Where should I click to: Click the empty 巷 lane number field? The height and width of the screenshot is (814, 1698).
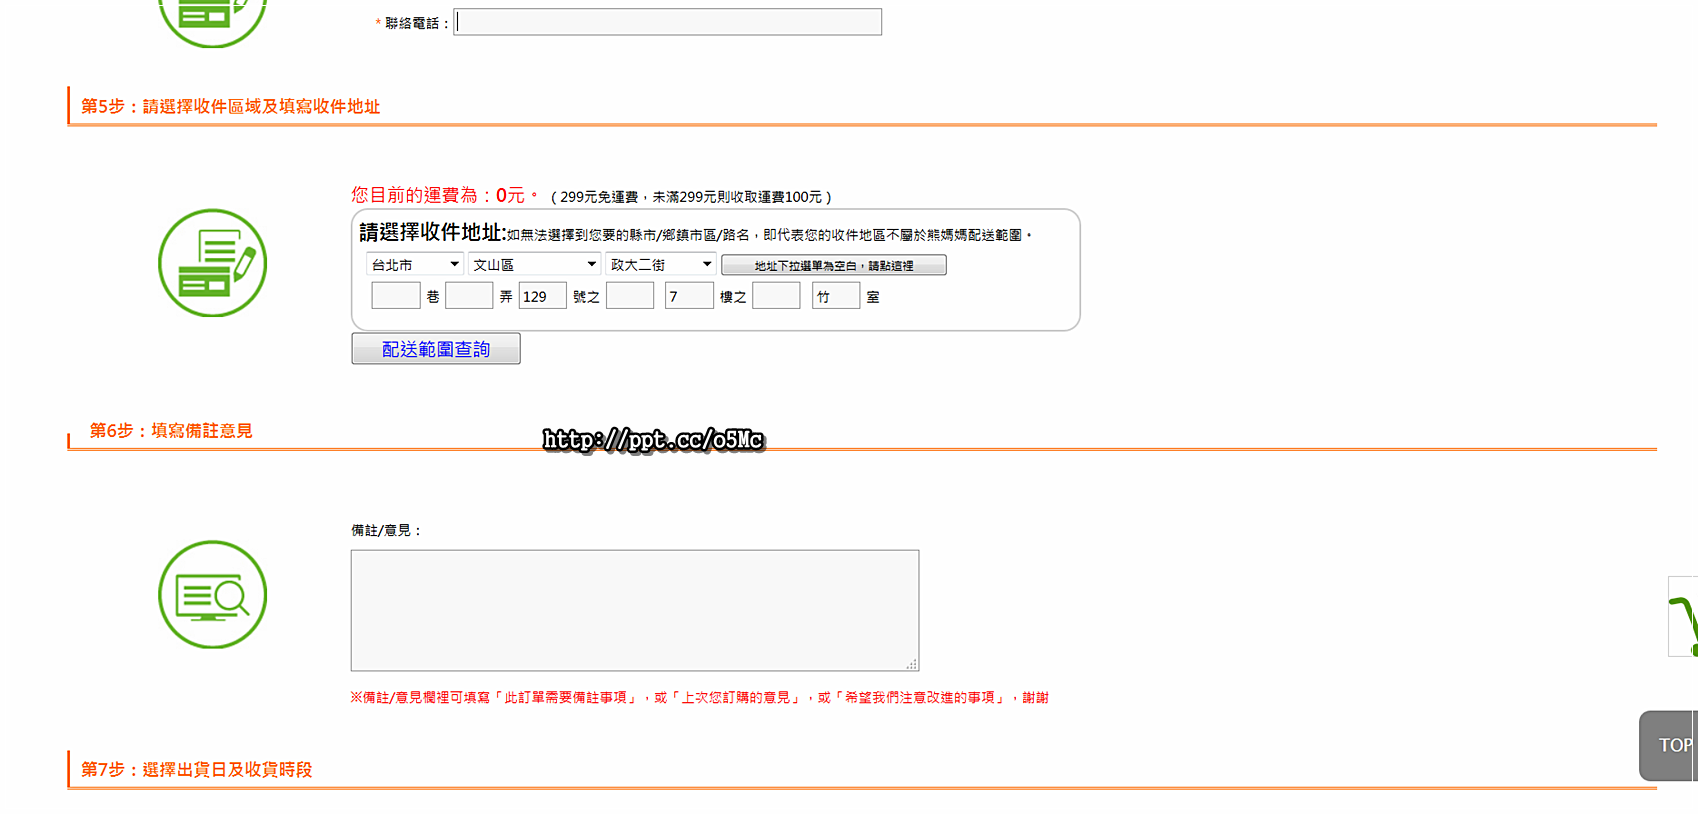pos(395,296)
